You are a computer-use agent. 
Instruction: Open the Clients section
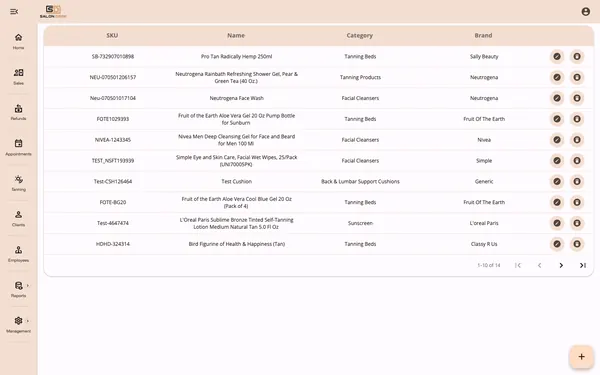coord(18,218)
